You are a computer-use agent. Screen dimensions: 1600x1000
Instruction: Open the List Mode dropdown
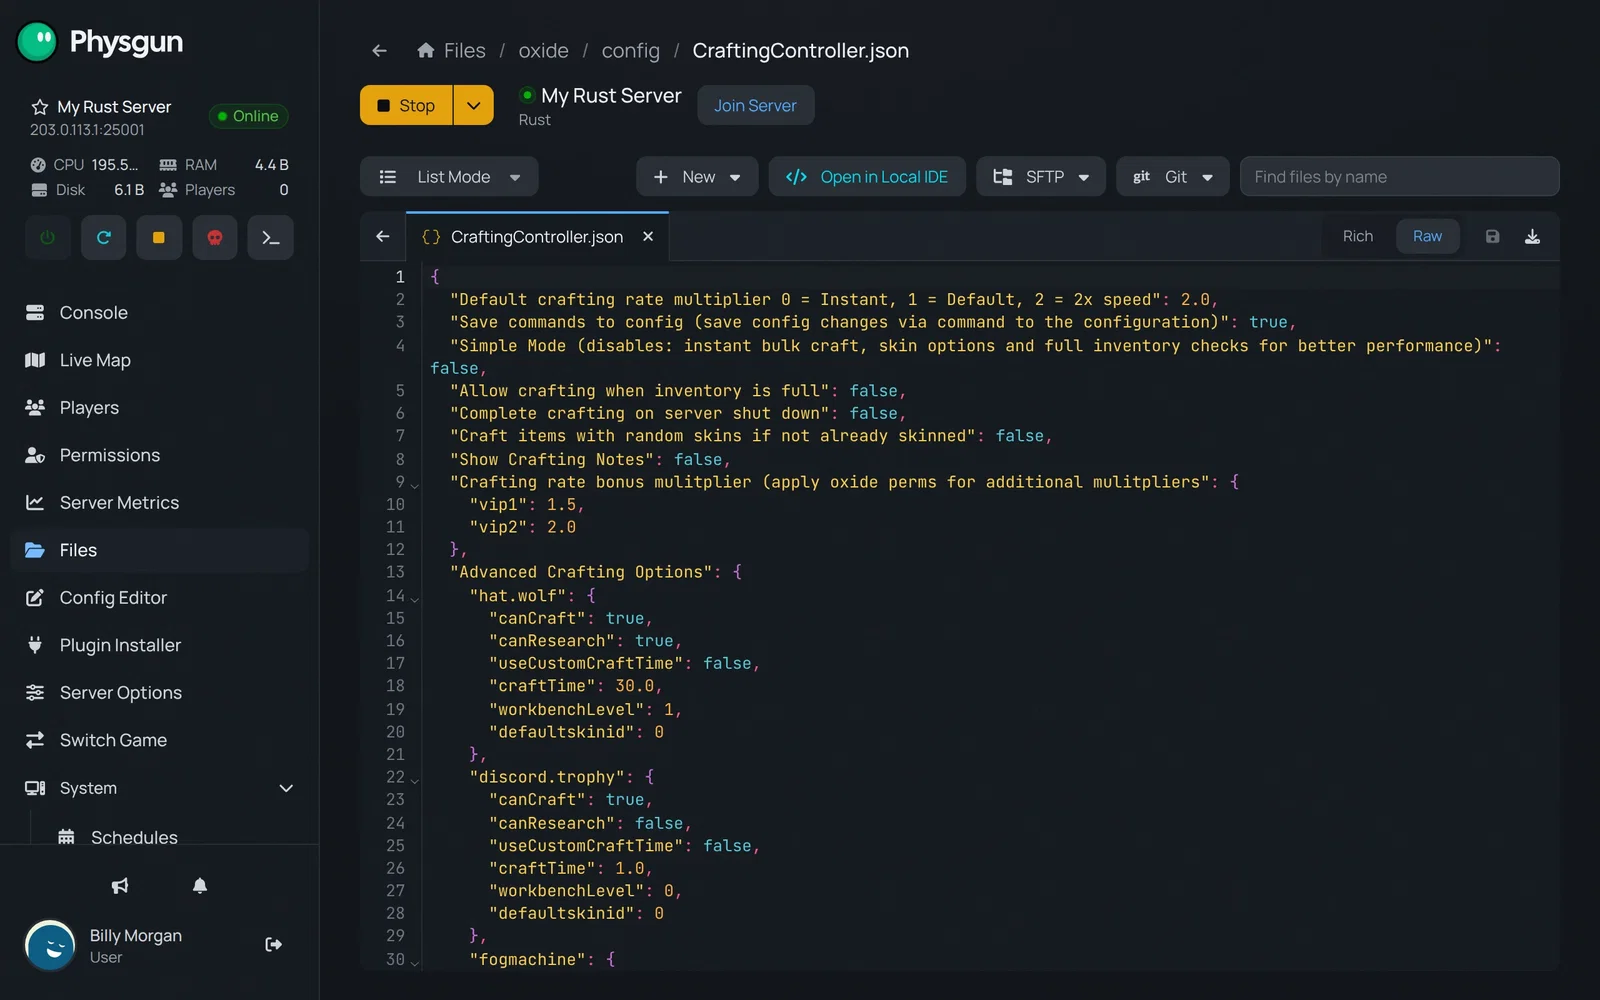point(449,177)
